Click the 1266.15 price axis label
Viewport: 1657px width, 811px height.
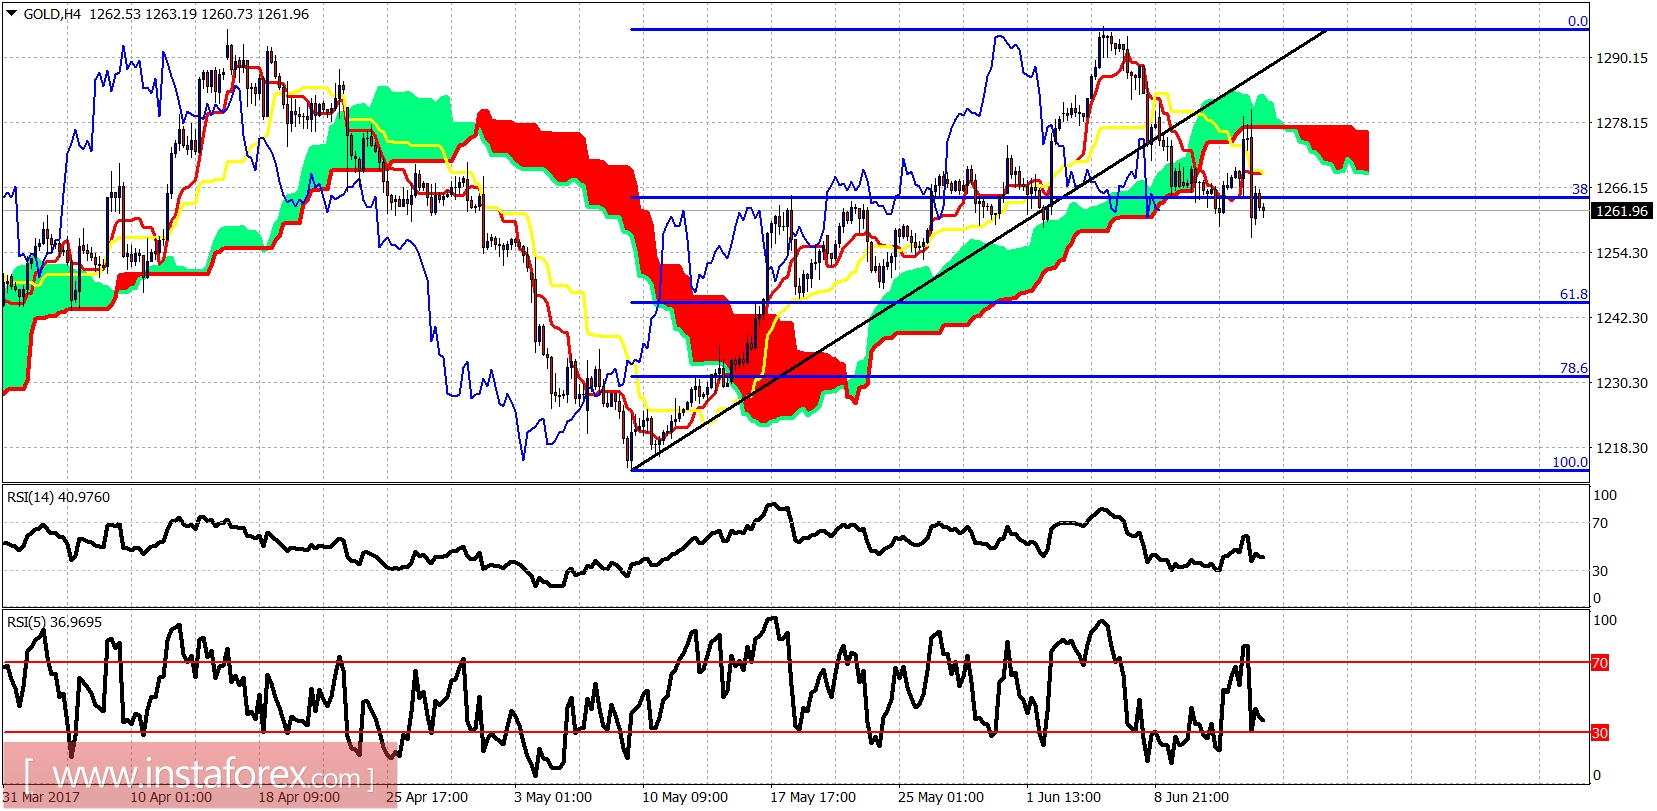(x=1622, y=188)
